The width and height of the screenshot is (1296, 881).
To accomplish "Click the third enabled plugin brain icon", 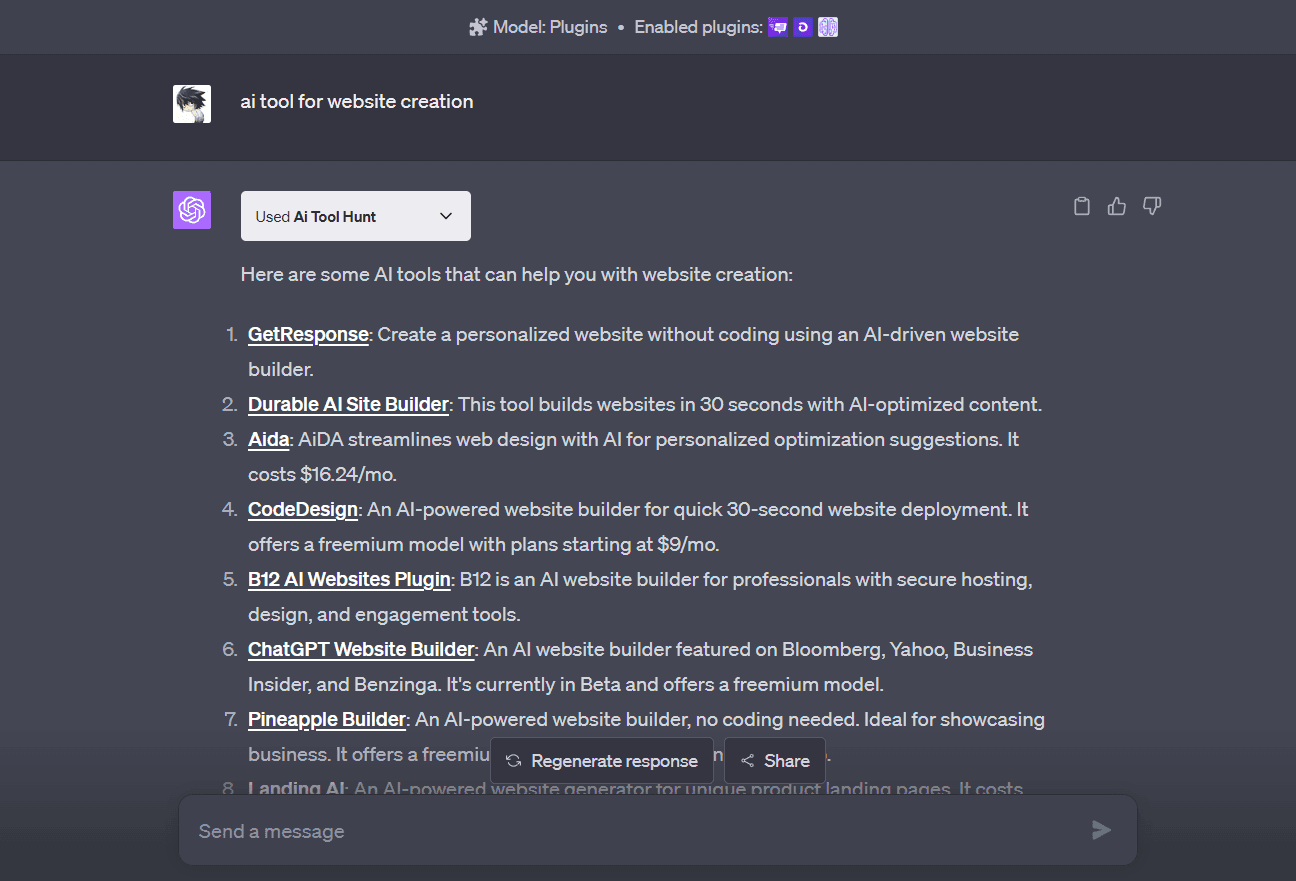I will pos(828,27).
